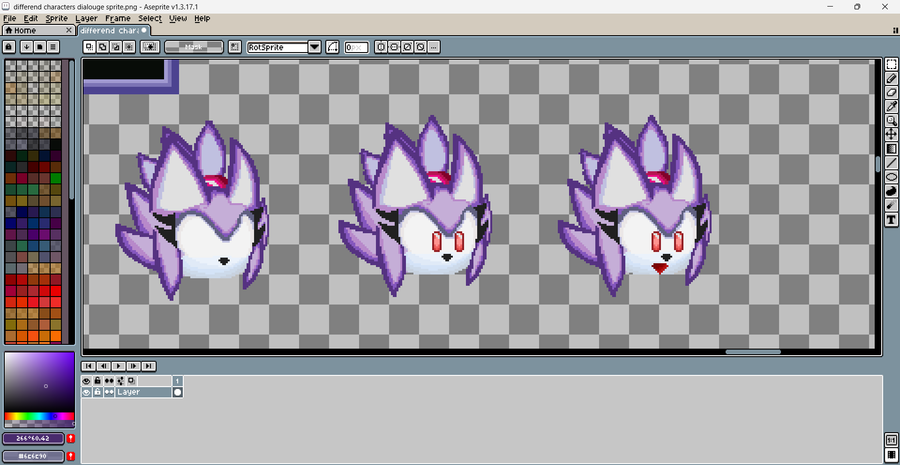Toggle onion skin header icon in timeline
The width and height of the screenshot is (900, 465).
coord(120,381)
